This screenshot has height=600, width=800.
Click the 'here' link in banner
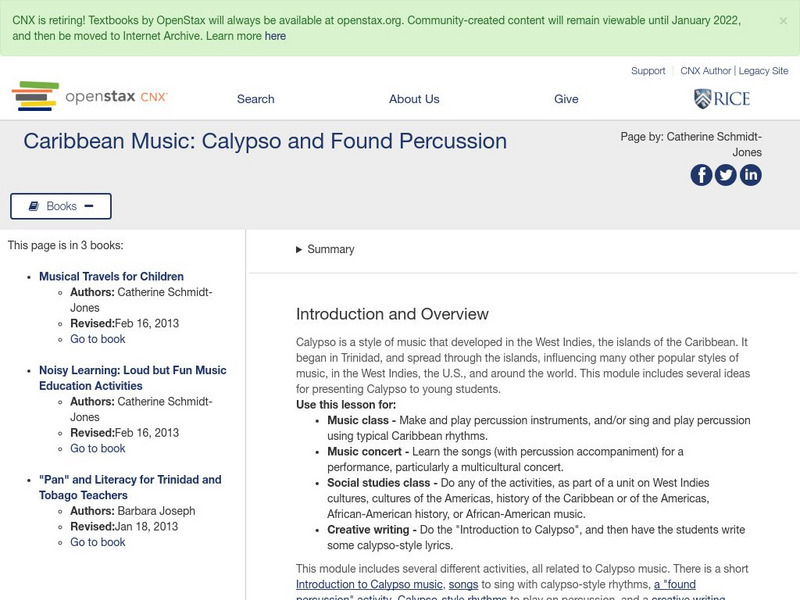click(275, 36)
